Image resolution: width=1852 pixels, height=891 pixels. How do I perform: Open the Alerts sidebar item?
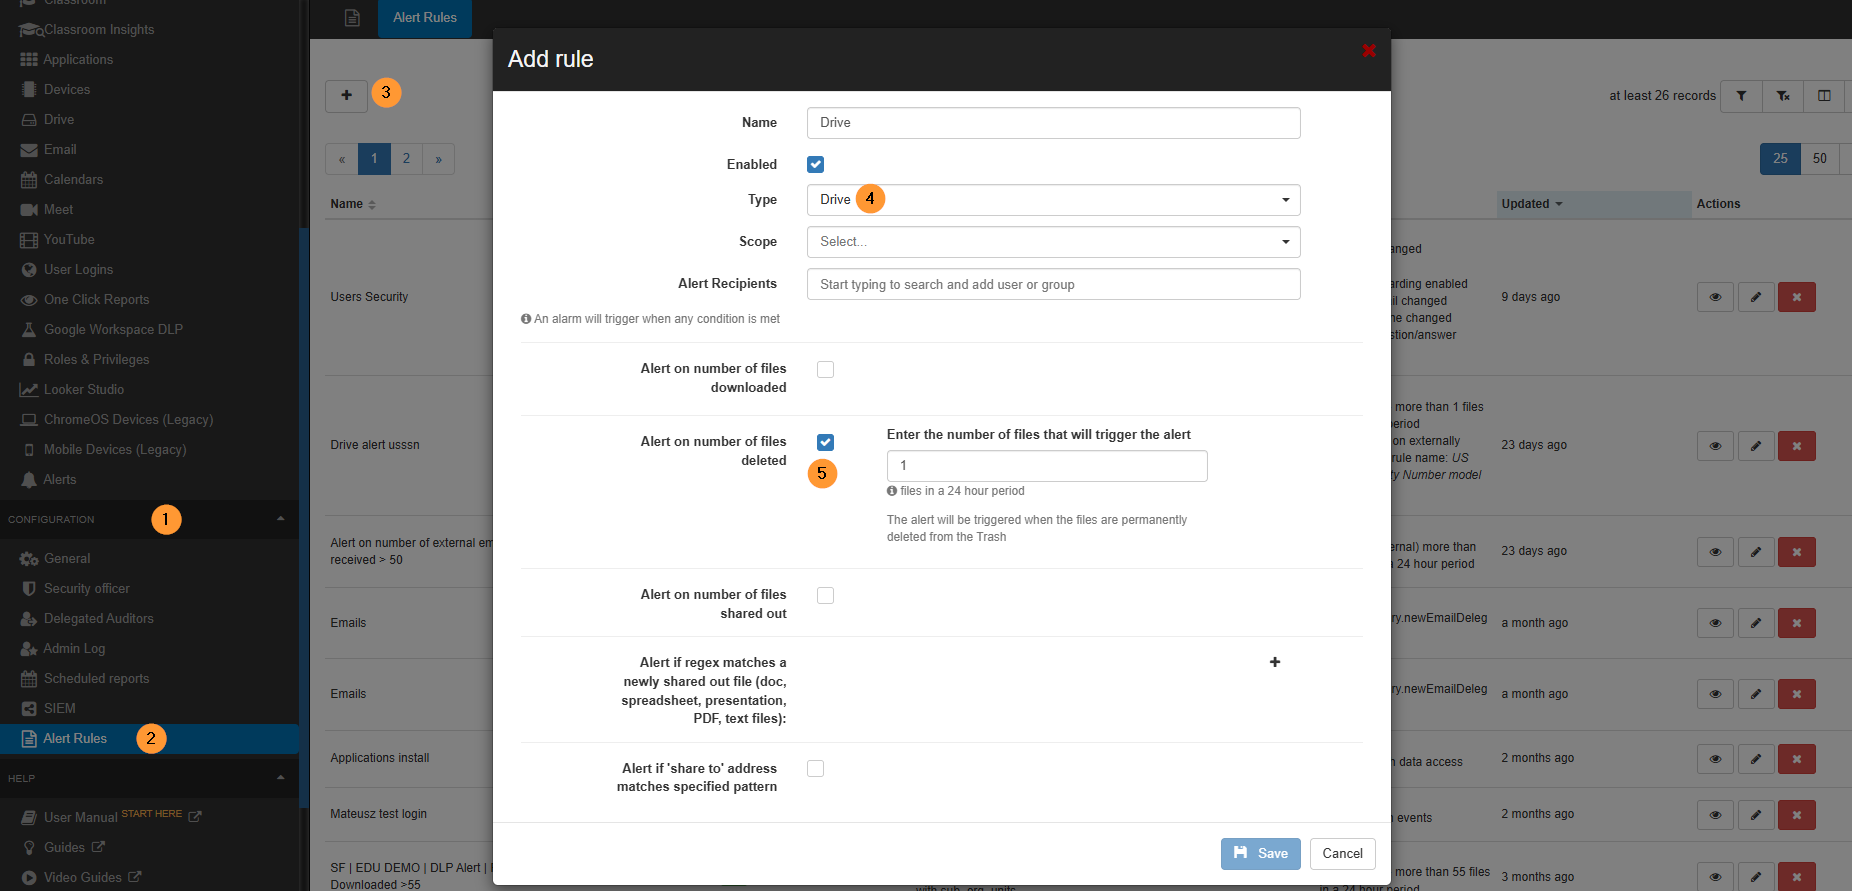coord(60,480)
